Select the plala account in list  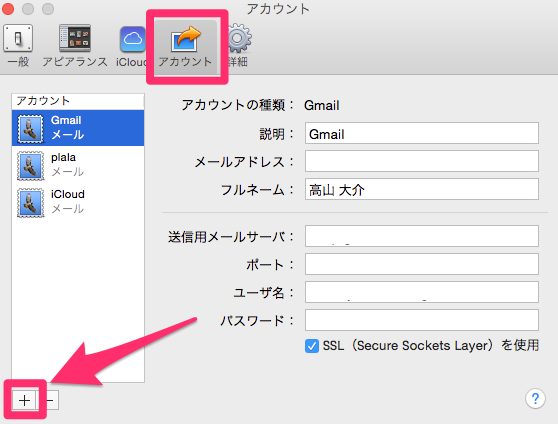point(78,165)
